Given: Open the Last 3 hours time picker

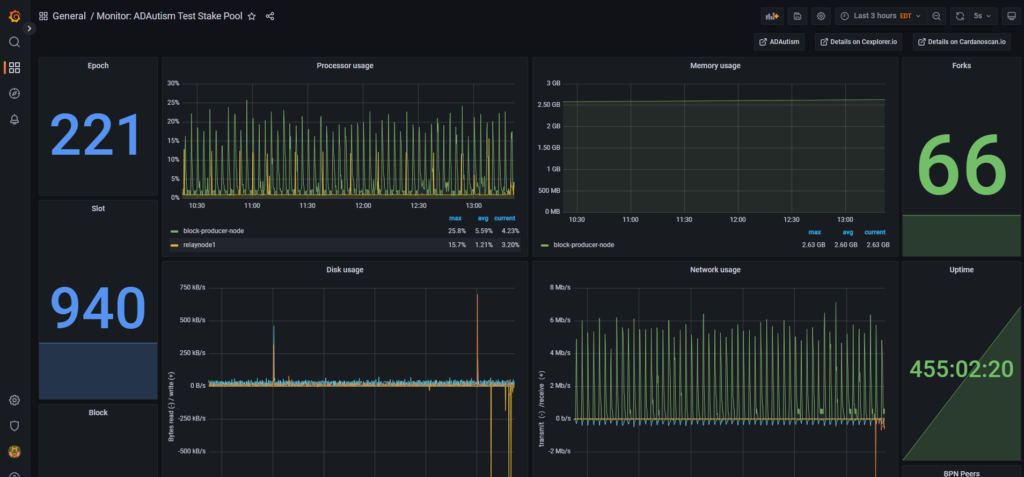Looking at the screenshot, I should (x=880, y=16).
